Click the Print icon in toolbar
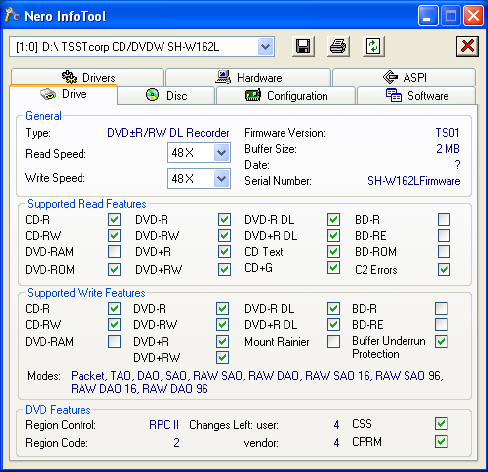The height and width of the screenshot is (472, 488). pos(338,46)
